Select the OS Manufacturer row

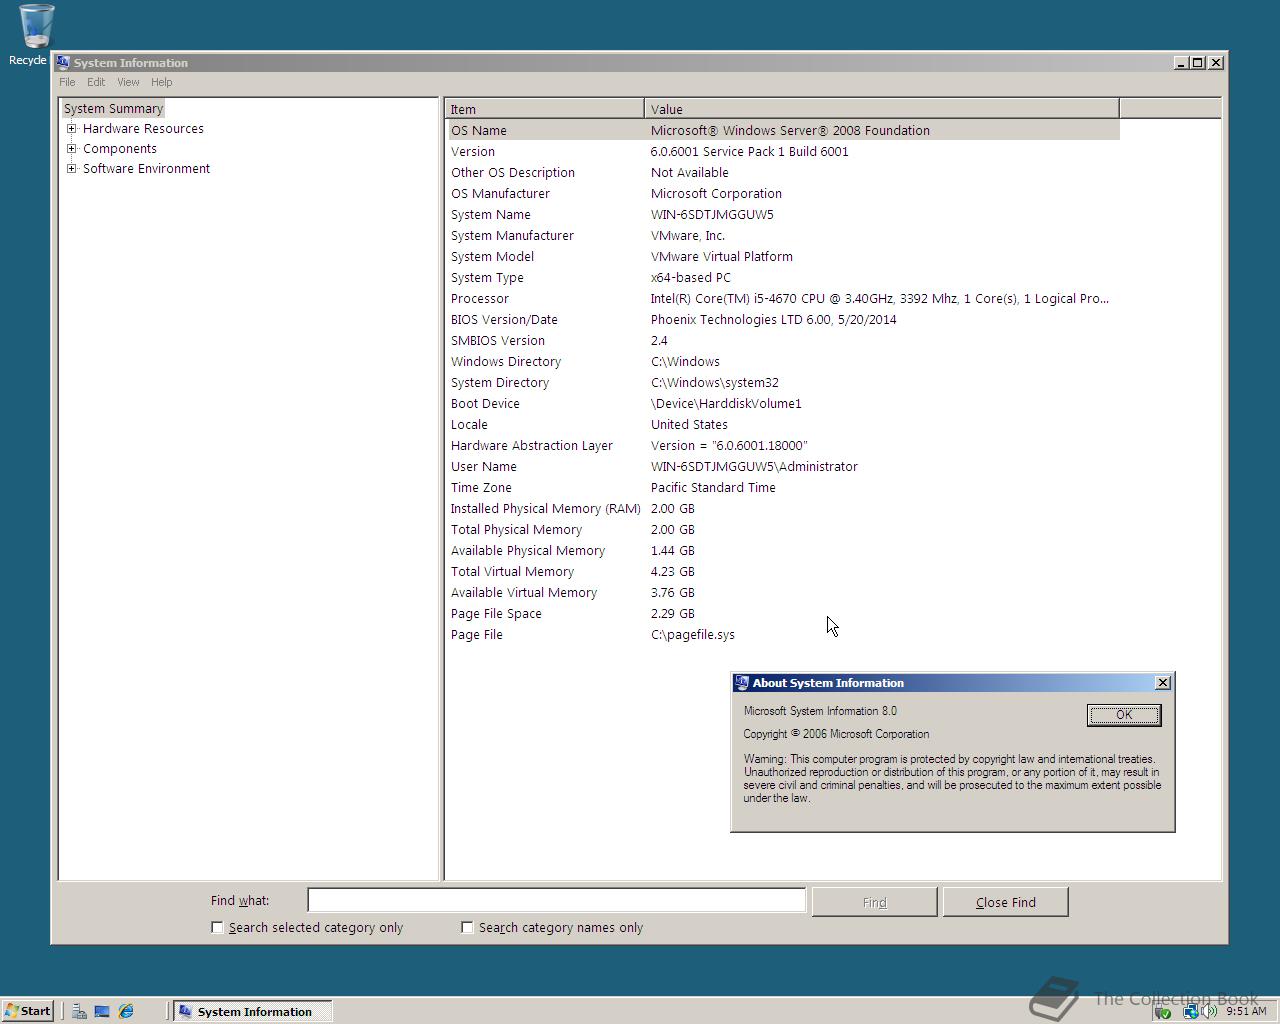pos(783,193)
